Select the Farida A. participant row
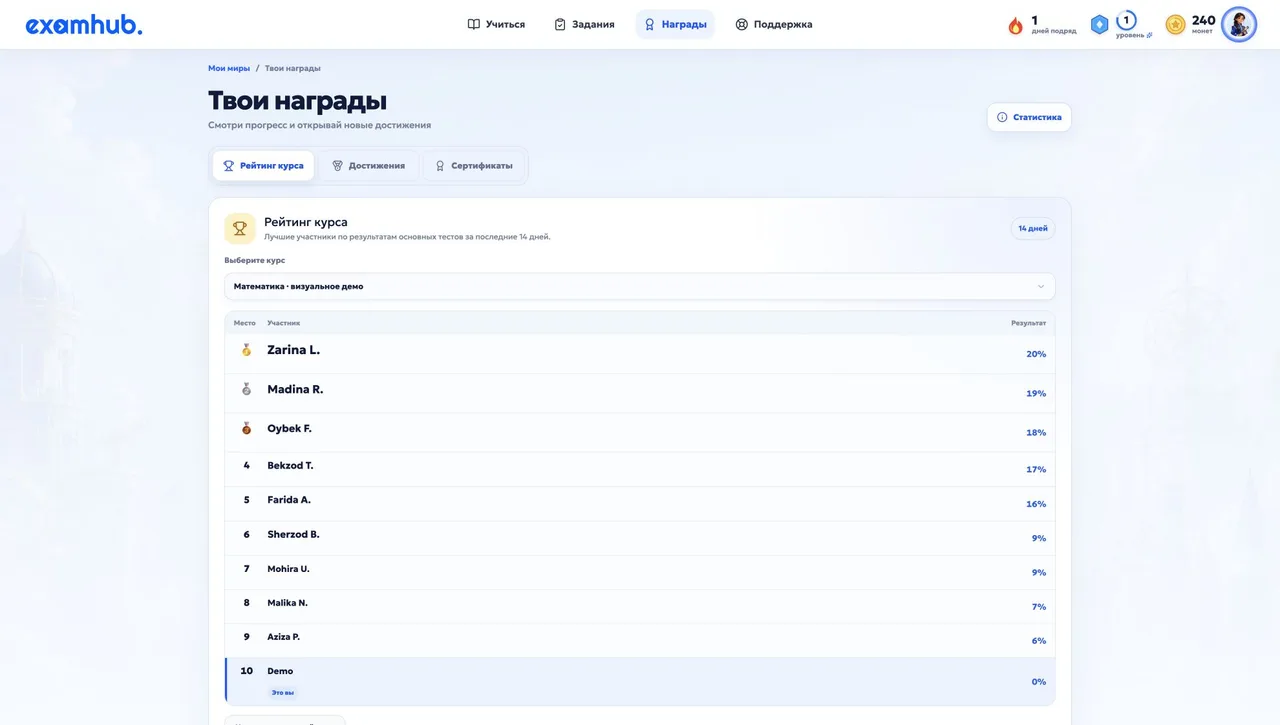 pyautogui.click(x=640, y=504)
